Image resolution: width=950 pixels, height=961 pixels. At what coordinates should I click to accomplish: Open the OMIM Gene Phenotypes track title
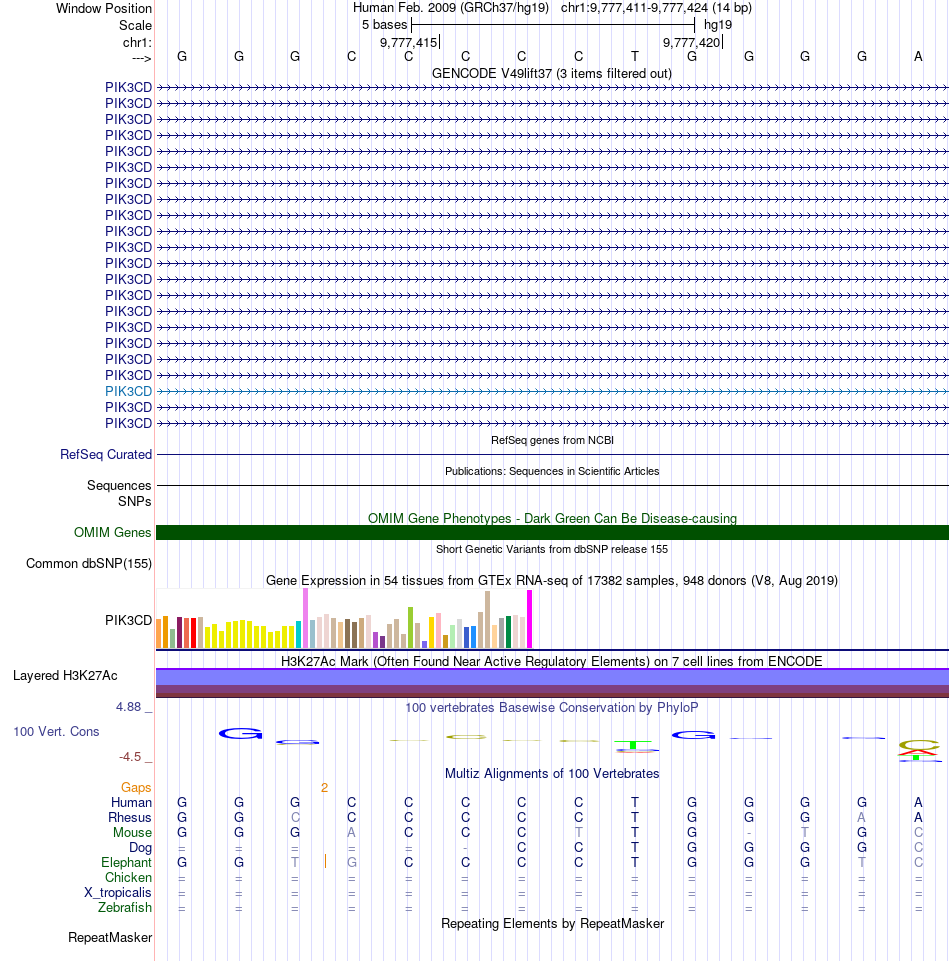click(x=552, y=518)
